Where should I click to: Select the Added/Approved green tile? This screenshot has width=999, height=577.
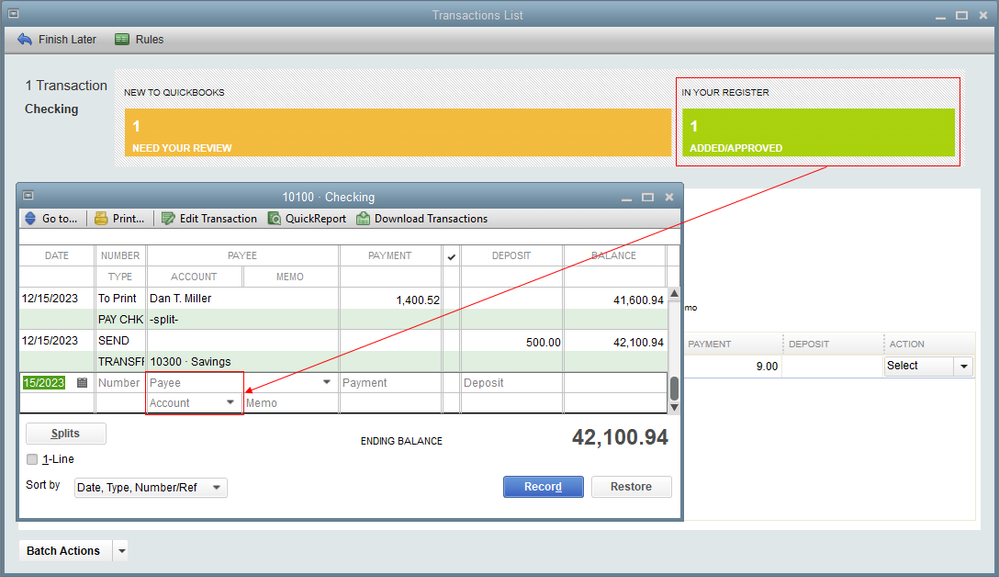(x=818, y=132)
